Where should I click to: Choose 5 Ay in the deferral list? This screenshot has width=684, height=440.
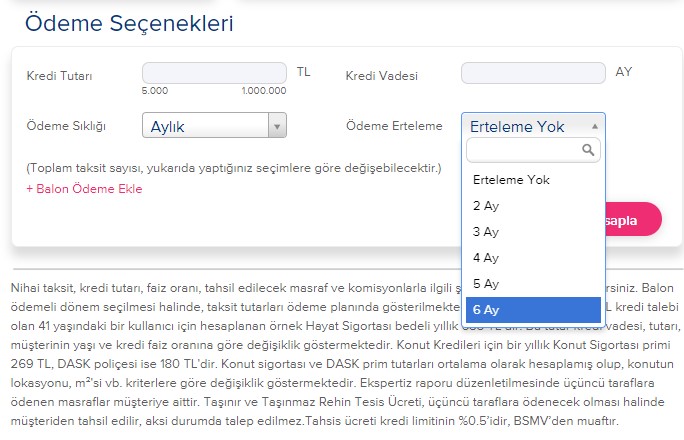point(486,284)
